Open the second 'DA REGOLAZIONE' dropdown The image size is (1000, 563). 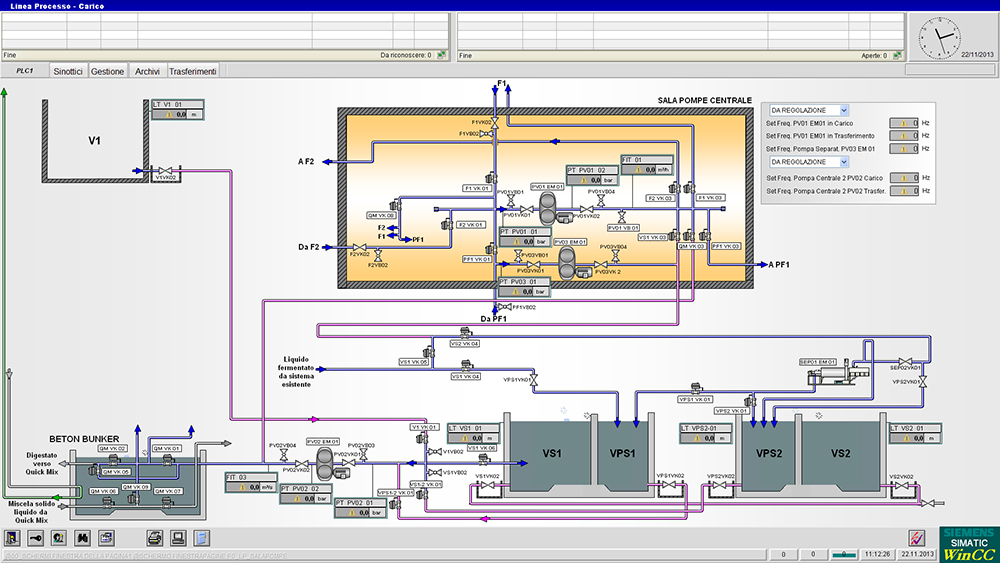pos(809,162)
